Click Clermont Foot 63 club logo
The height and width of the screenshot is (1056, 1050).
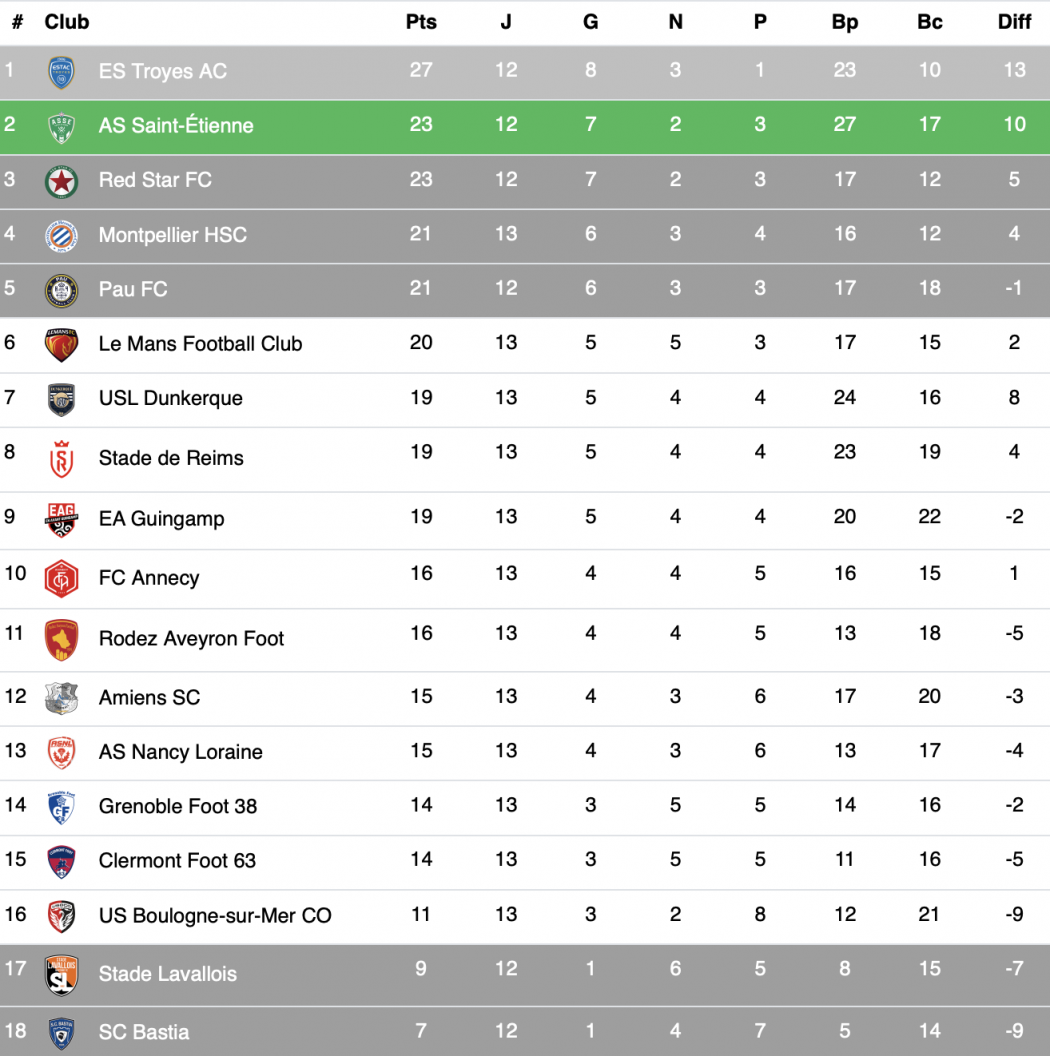[x=62, y=861]
